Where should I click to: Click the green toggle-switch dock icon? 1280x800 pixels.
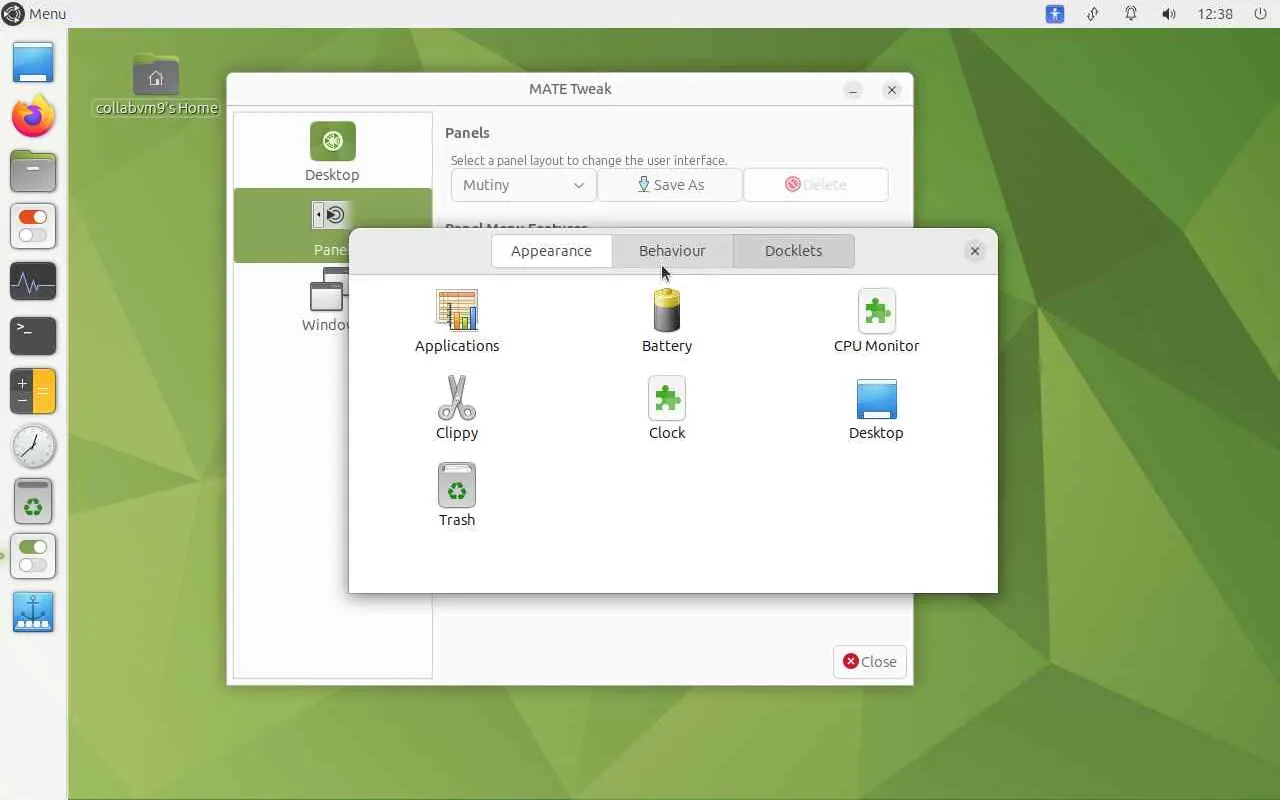[x=33, y=556]
